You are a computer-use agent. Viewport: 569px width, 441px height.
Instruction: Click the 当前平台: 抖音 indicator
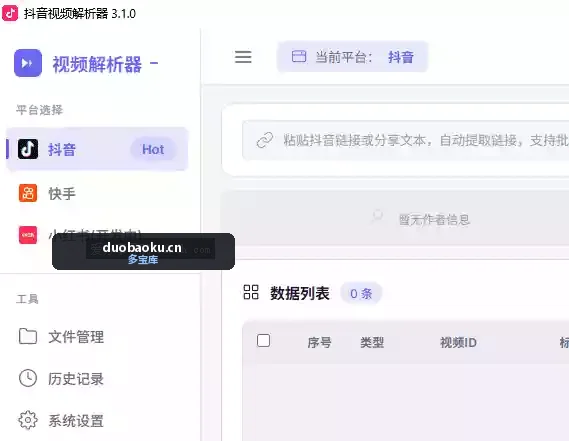point(352,57)
